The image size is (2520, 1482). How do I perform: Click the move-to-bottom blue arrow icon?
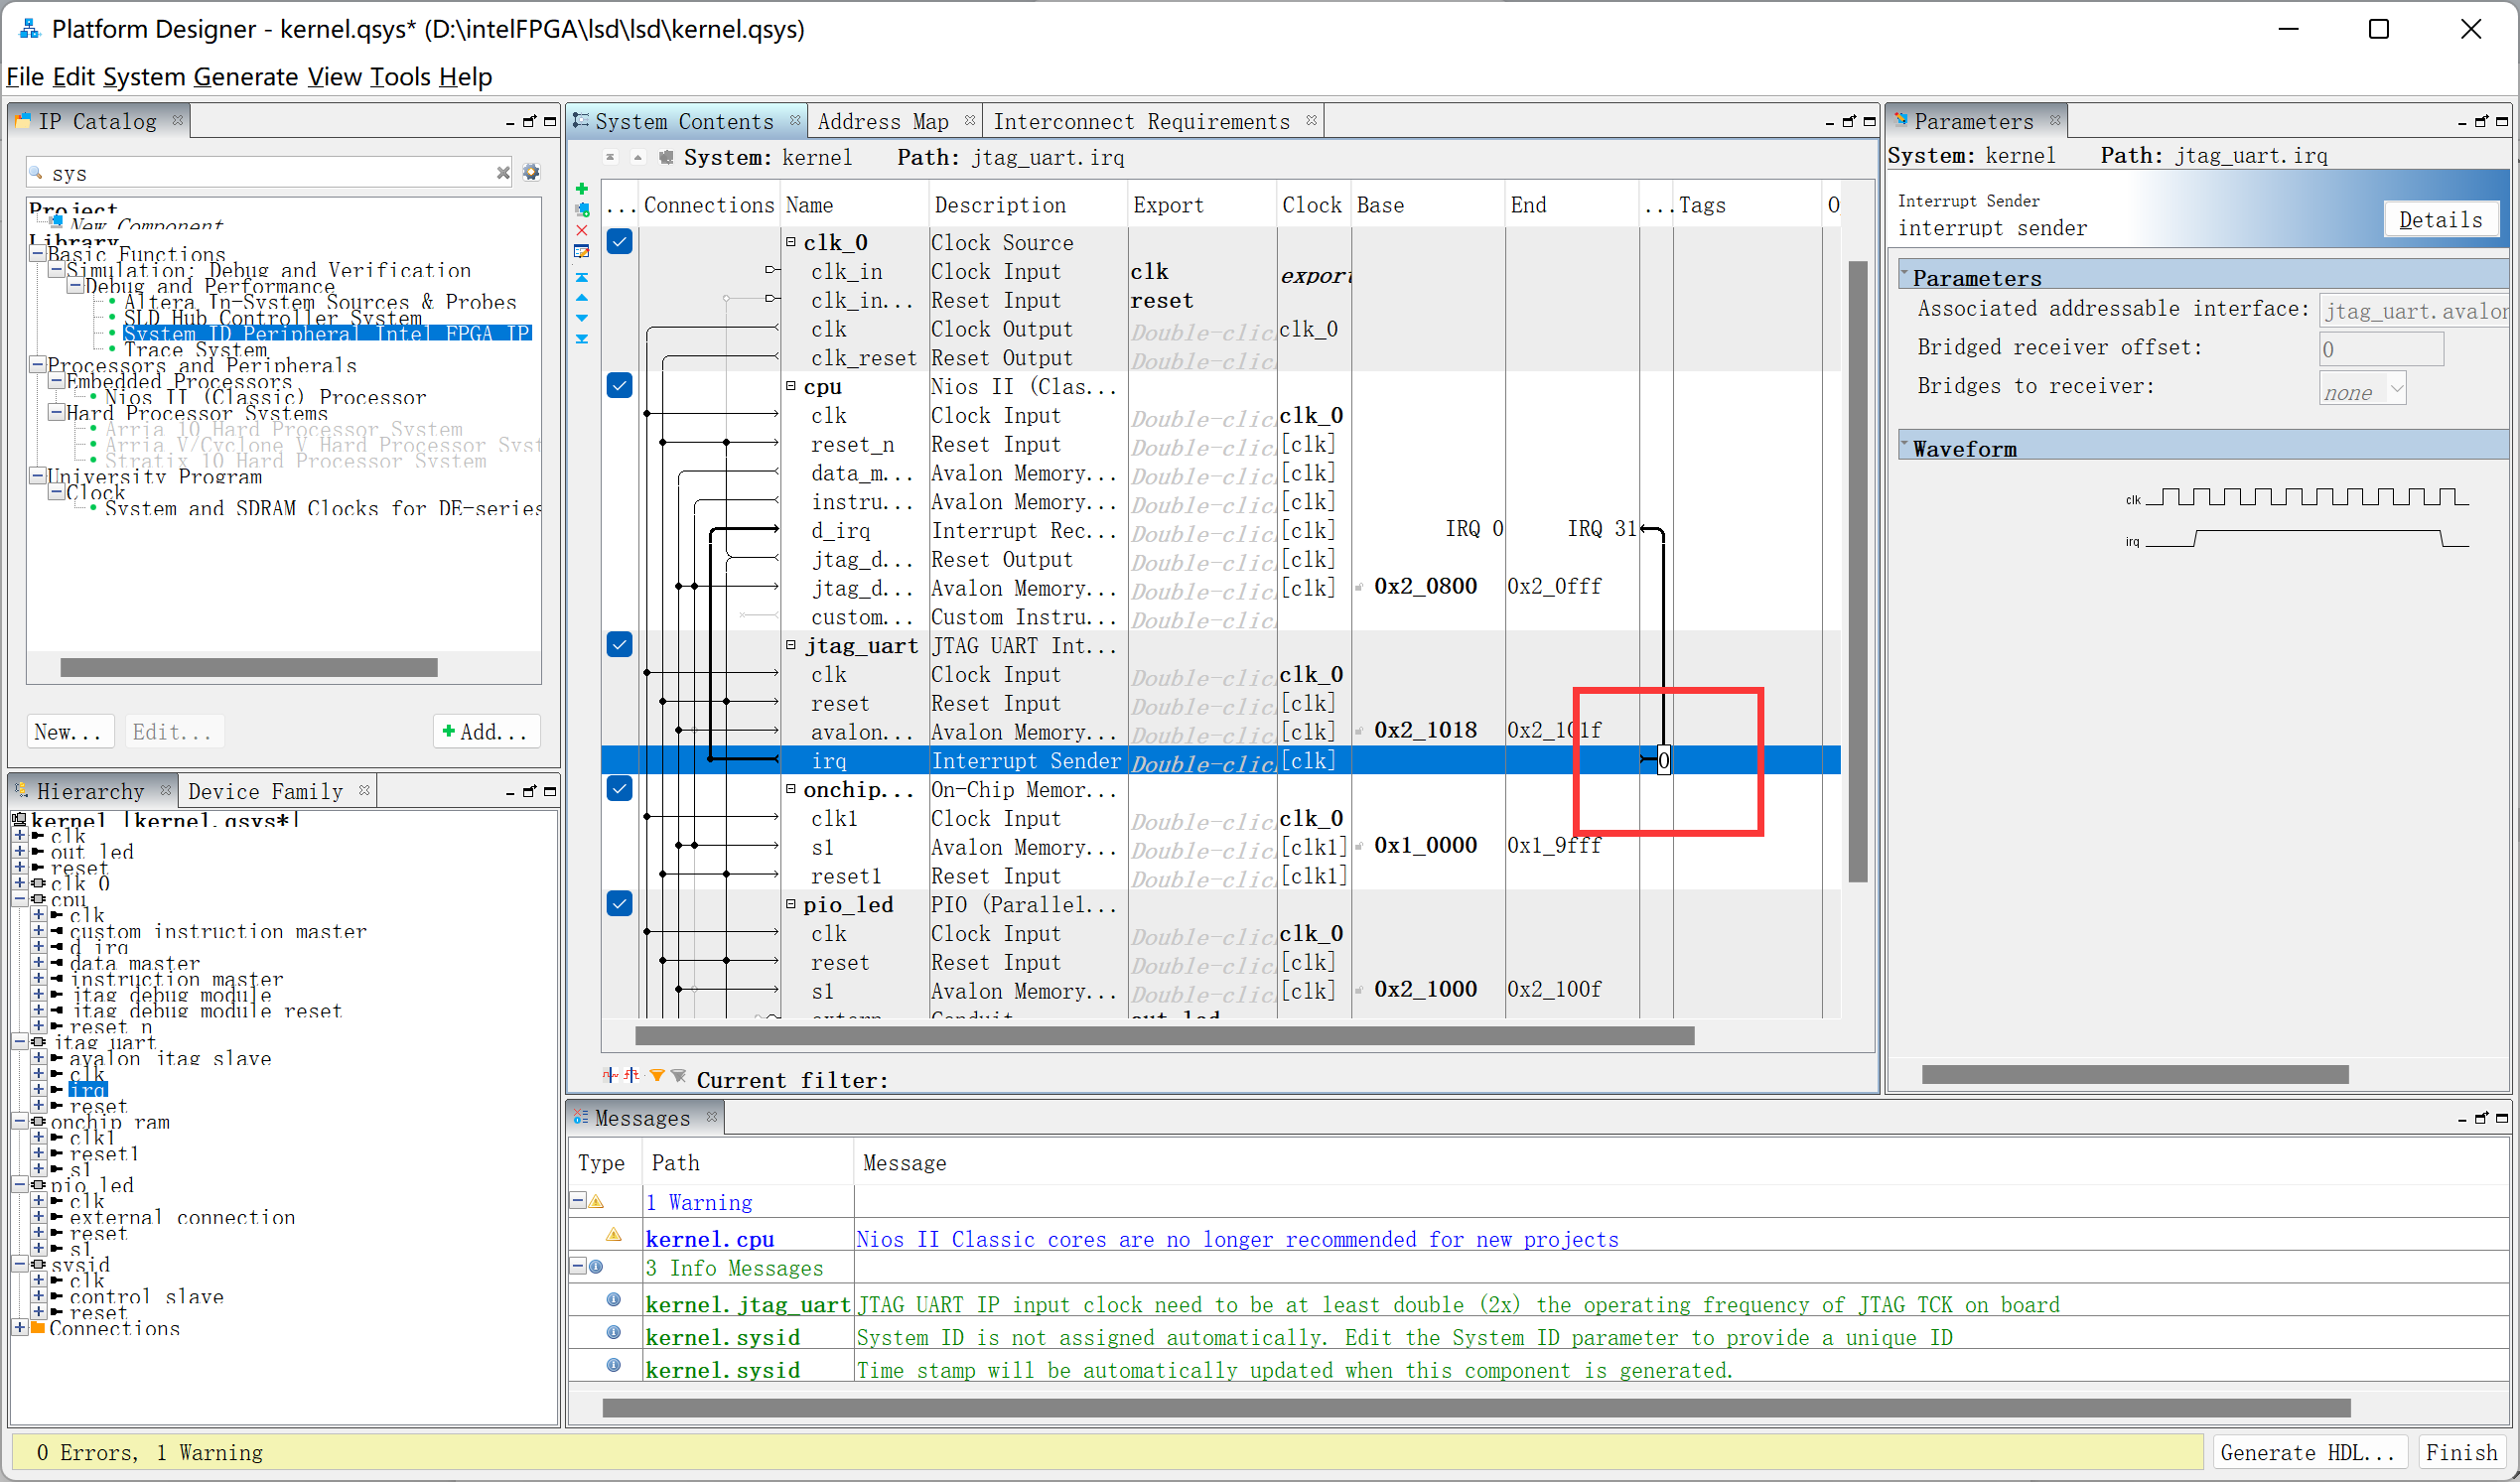click(582, 339)
